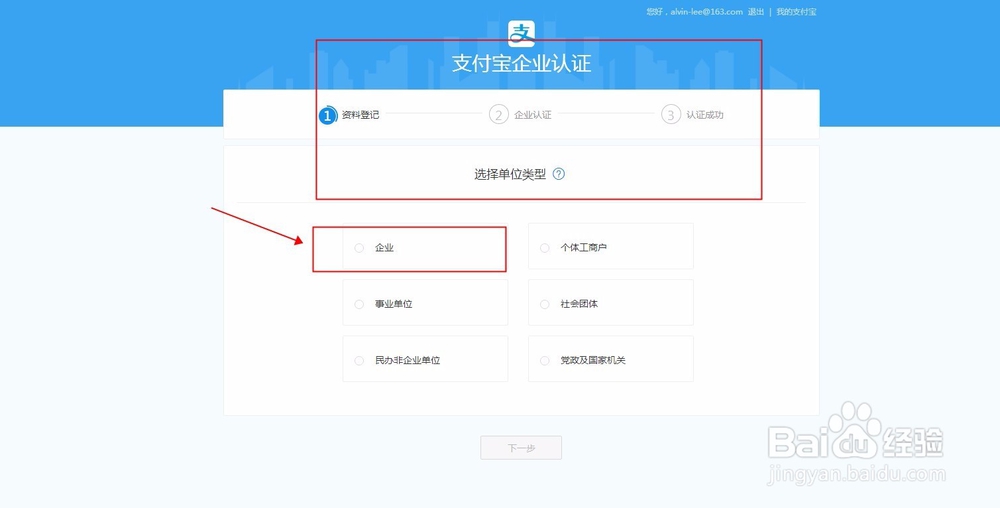Click step 2 企业认证 circle

coord(499,115)
